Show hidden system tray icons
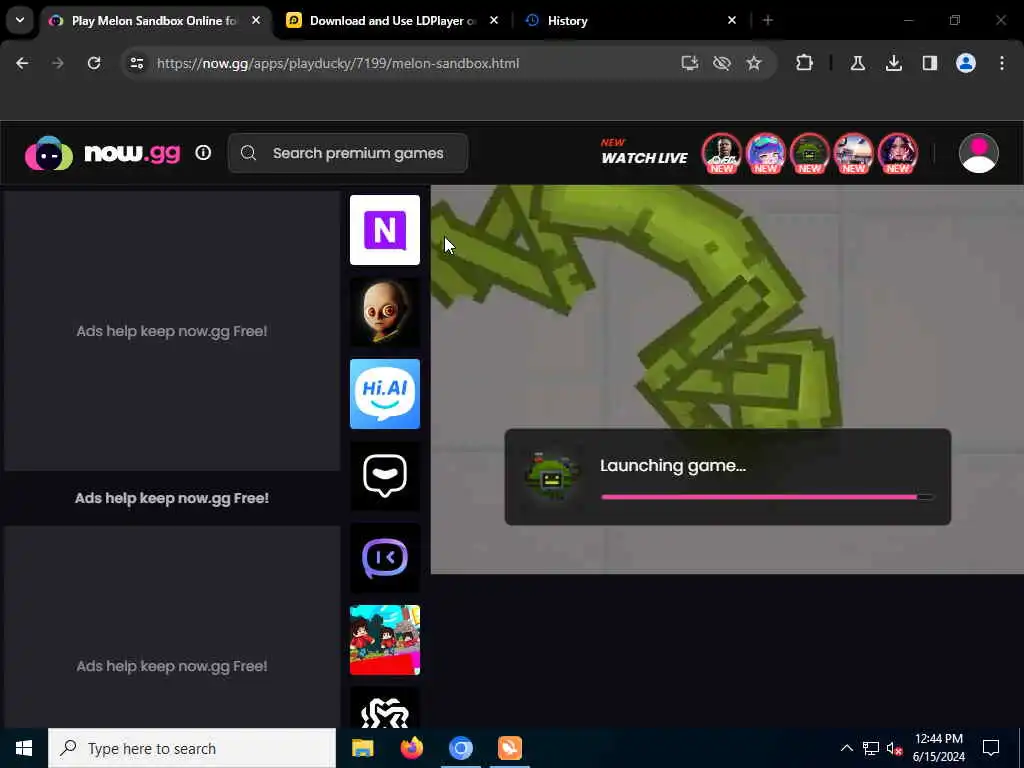 (x=846, y=748)
